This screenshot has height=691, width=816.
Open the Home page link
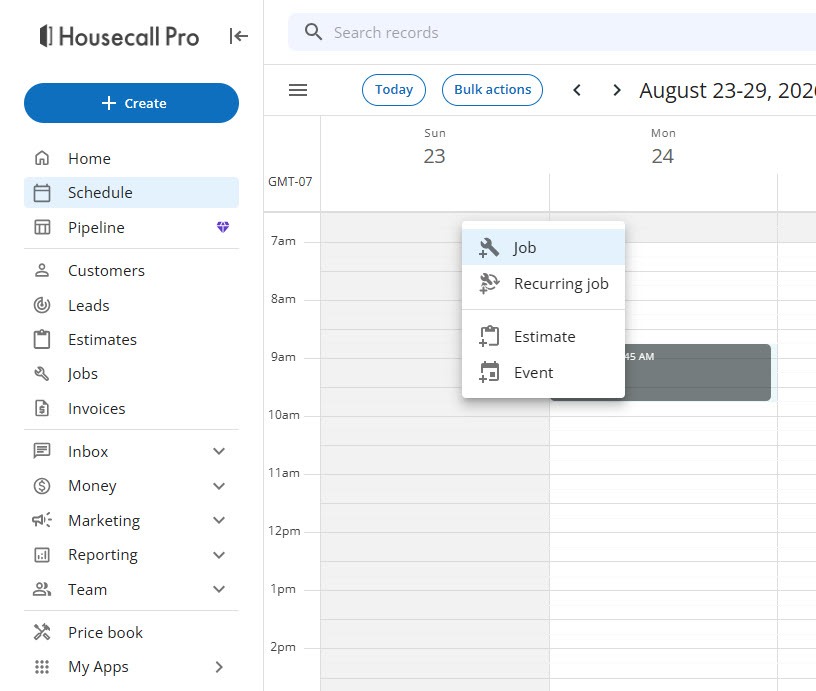point(131,158)
